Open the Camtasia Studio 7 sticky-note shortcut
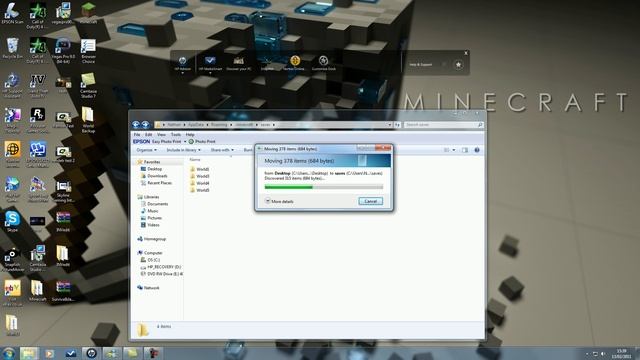640x360 pixels. [88, 85]
